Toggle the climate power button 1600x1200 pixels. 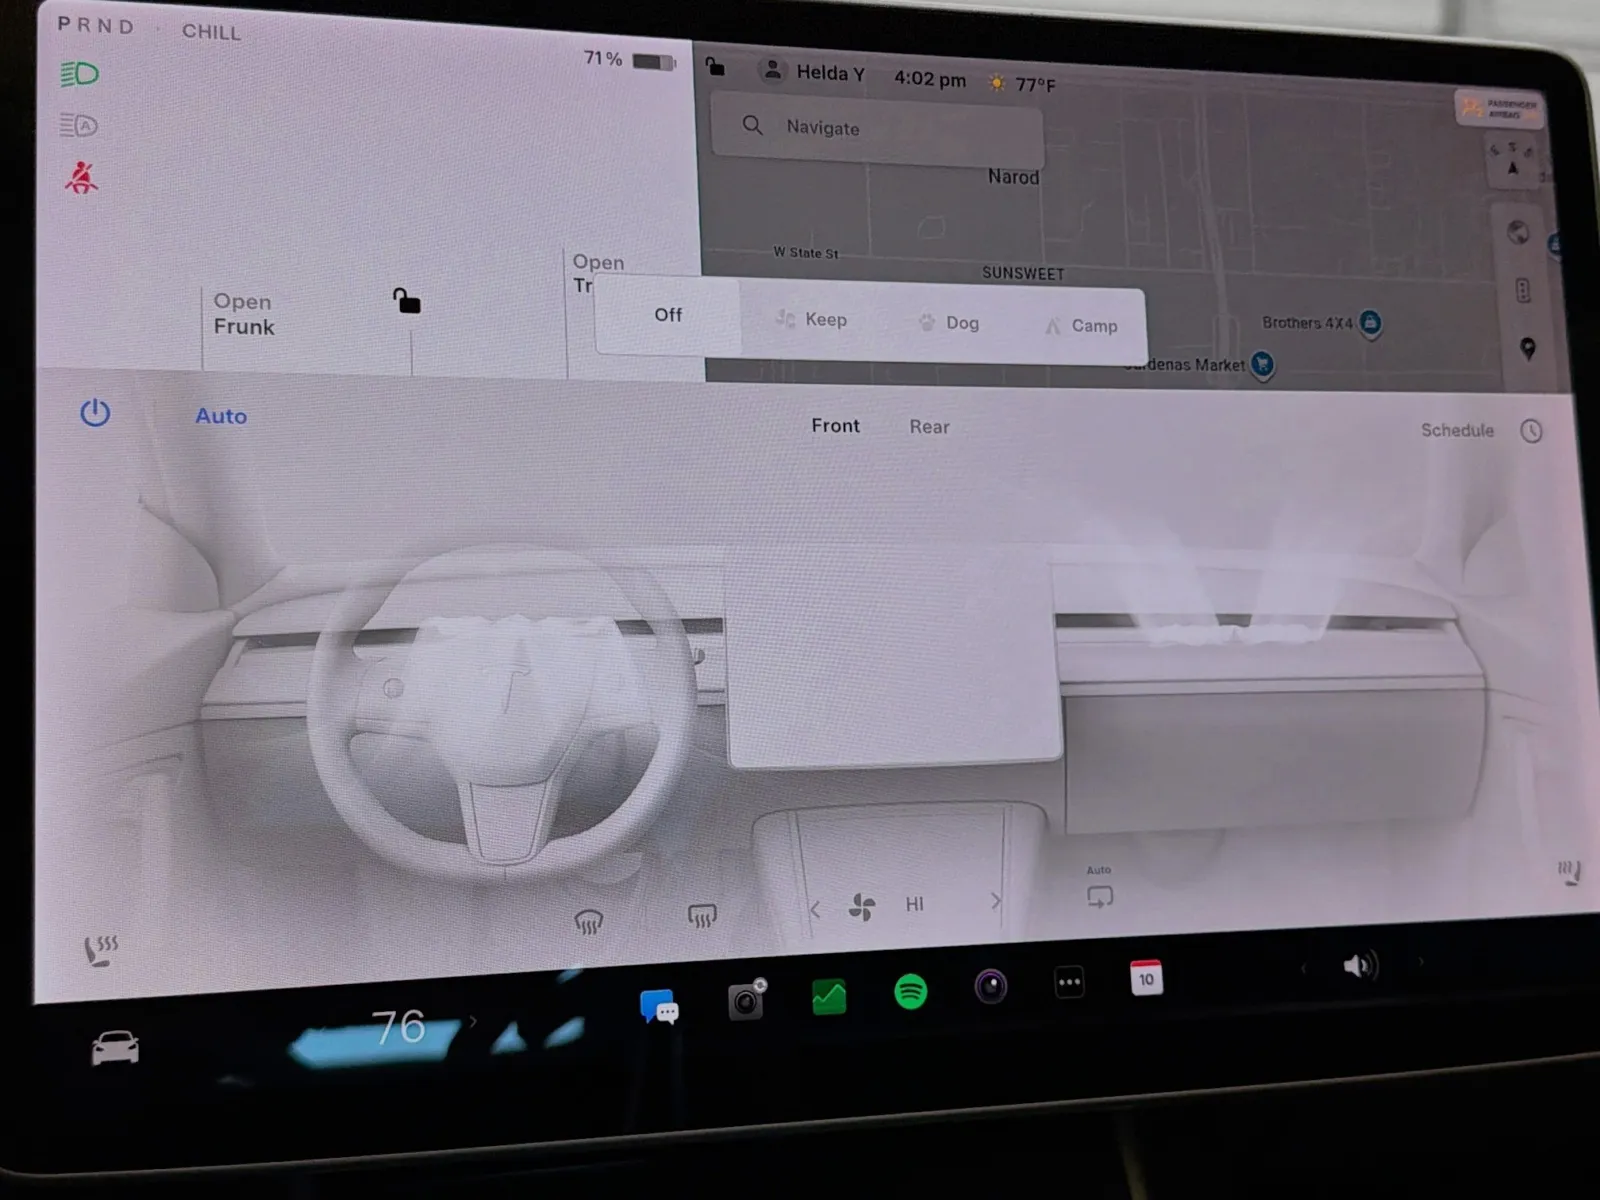tap(95, 413)
